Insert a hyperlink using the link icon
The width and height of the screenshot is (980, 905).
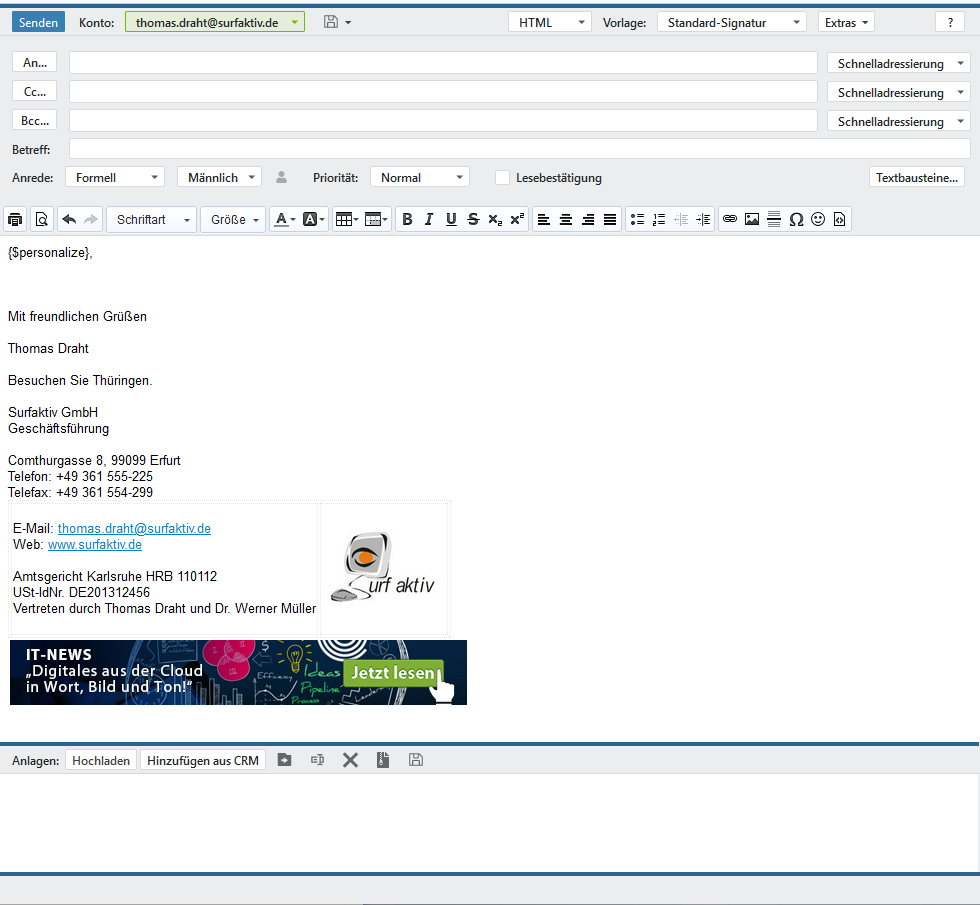point(730,219)
